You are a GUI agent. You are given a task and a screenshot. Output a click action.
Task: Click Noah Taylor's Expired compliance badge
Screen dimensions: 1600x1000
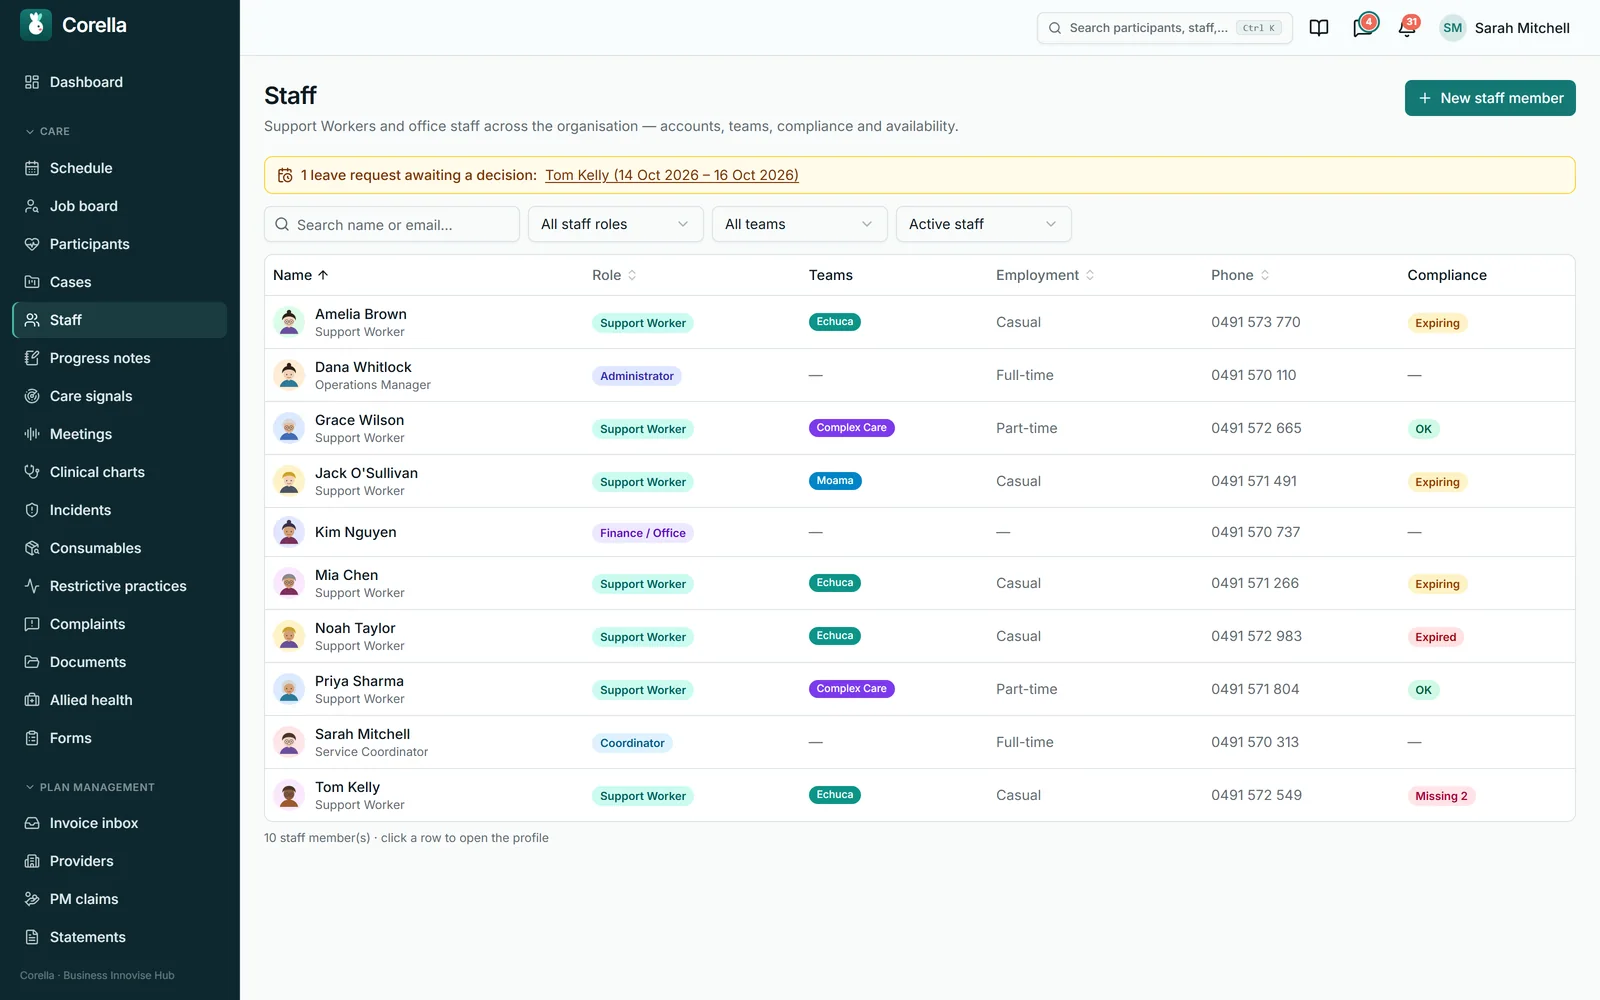(x=1435, y=637)
